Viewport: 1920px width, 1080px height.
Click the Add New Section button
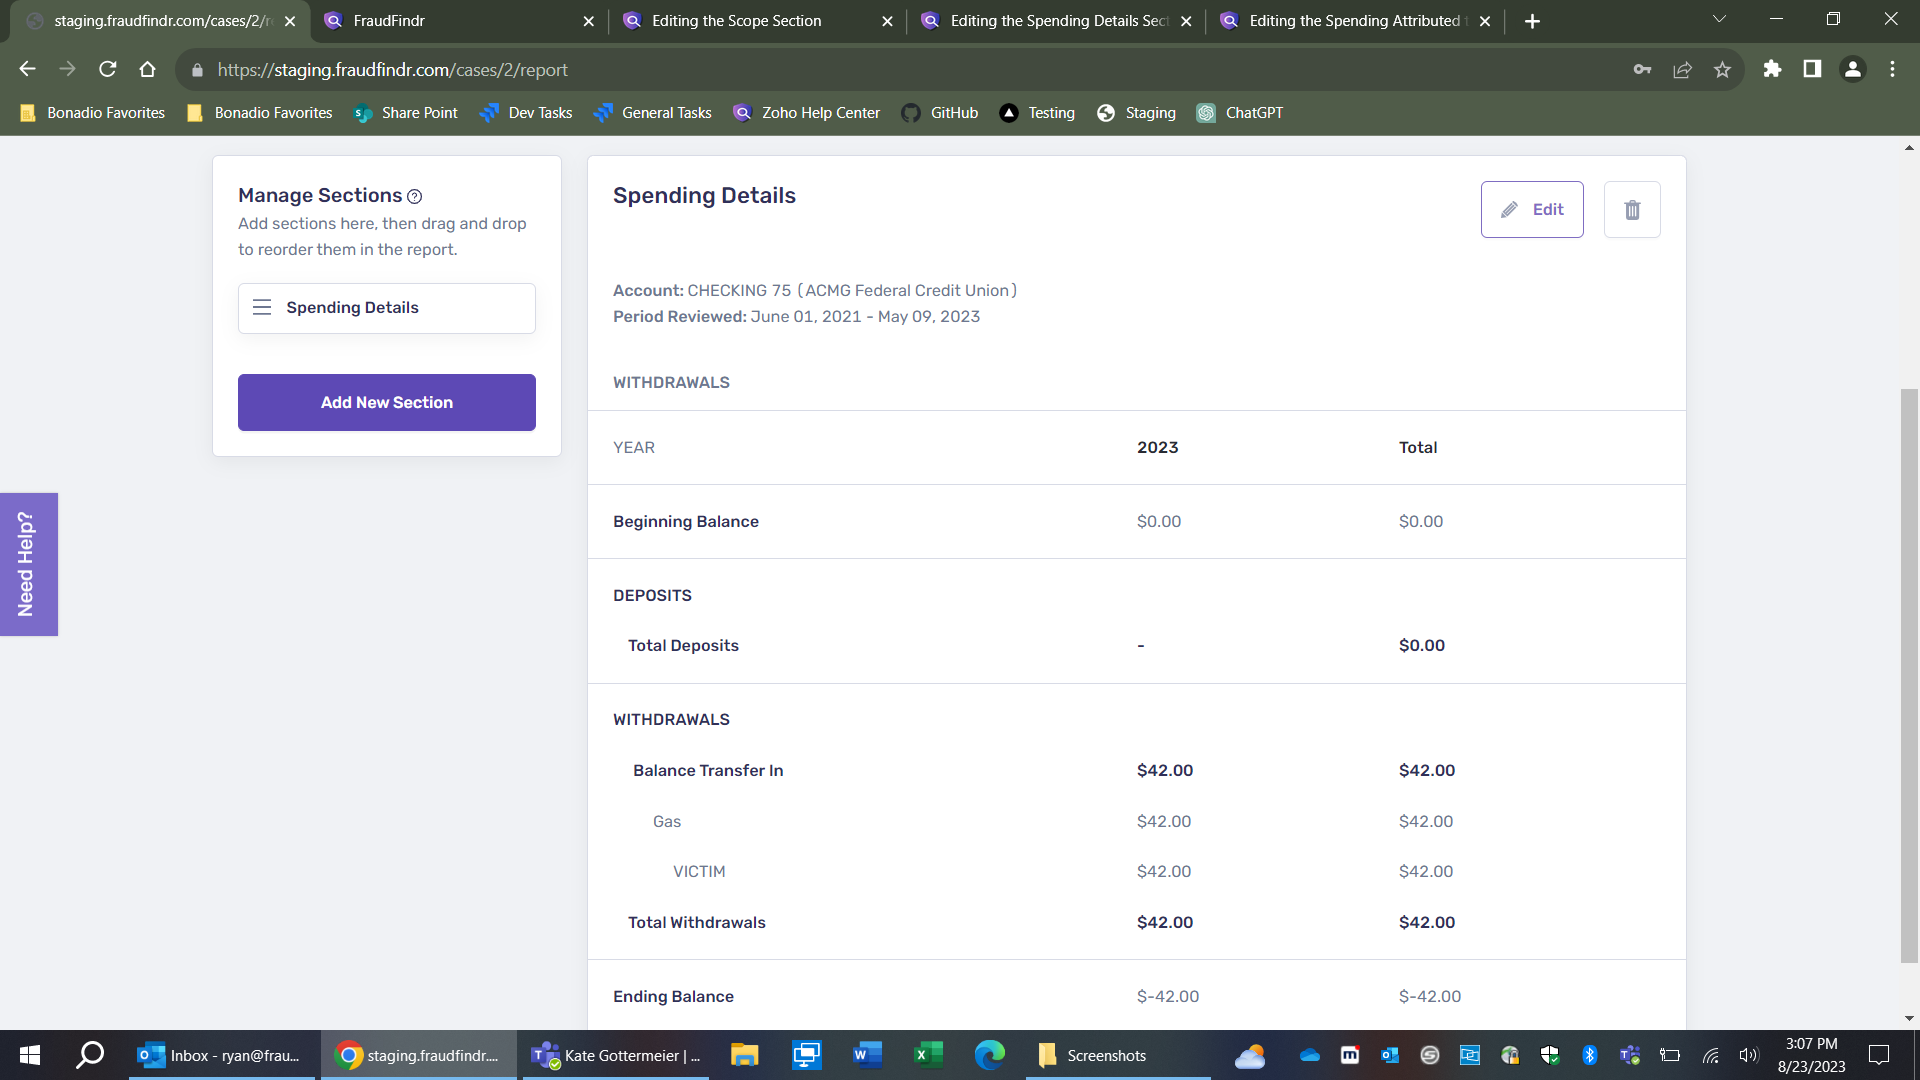point(387,403)
